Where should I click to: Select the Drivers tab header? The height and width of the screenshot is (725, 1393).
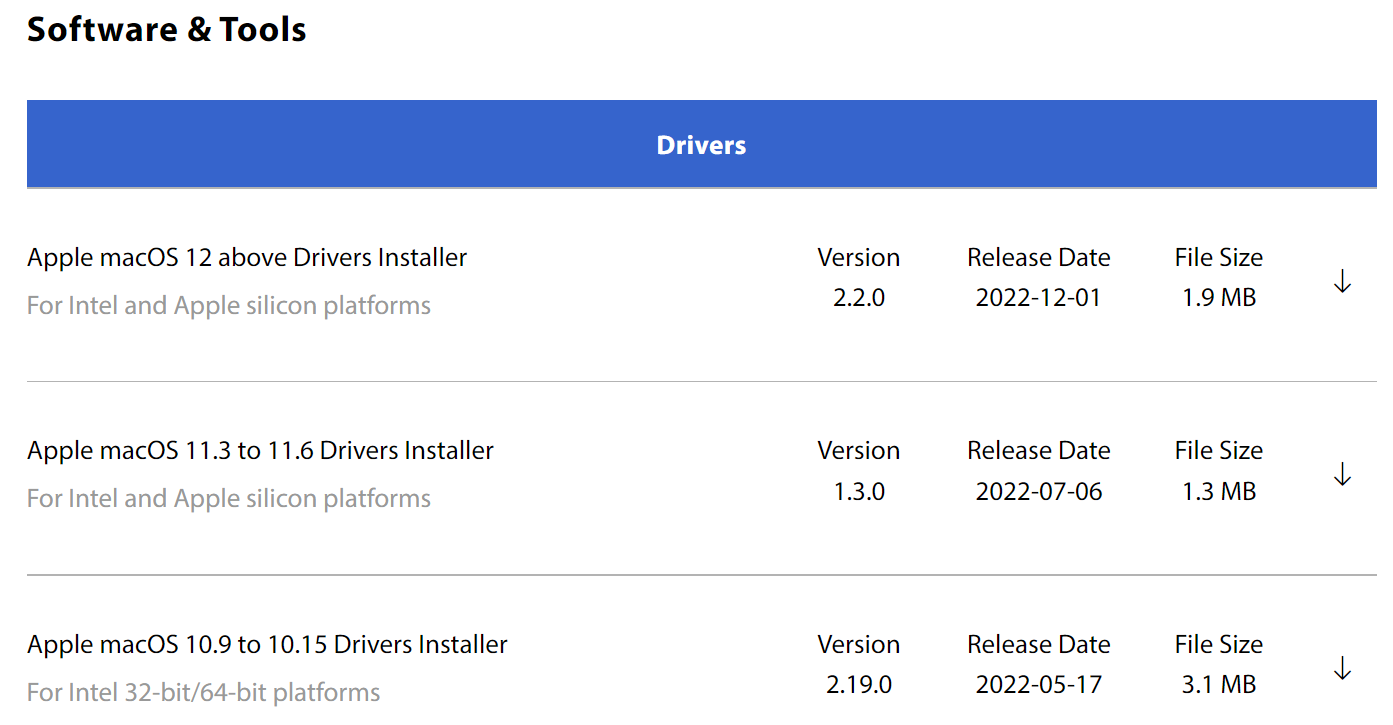(x=701, y=144)
